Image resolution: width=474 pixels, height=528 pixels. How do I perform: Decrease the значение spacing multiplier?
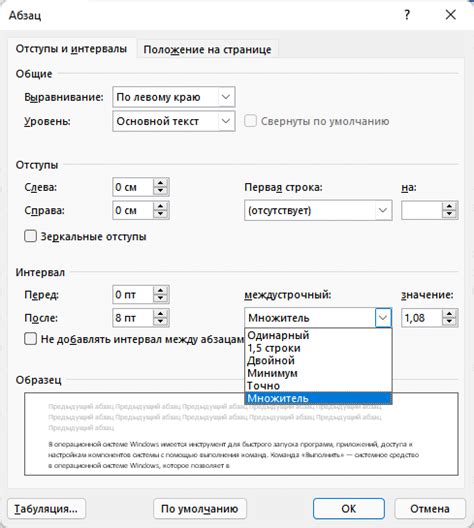[449, 322]
